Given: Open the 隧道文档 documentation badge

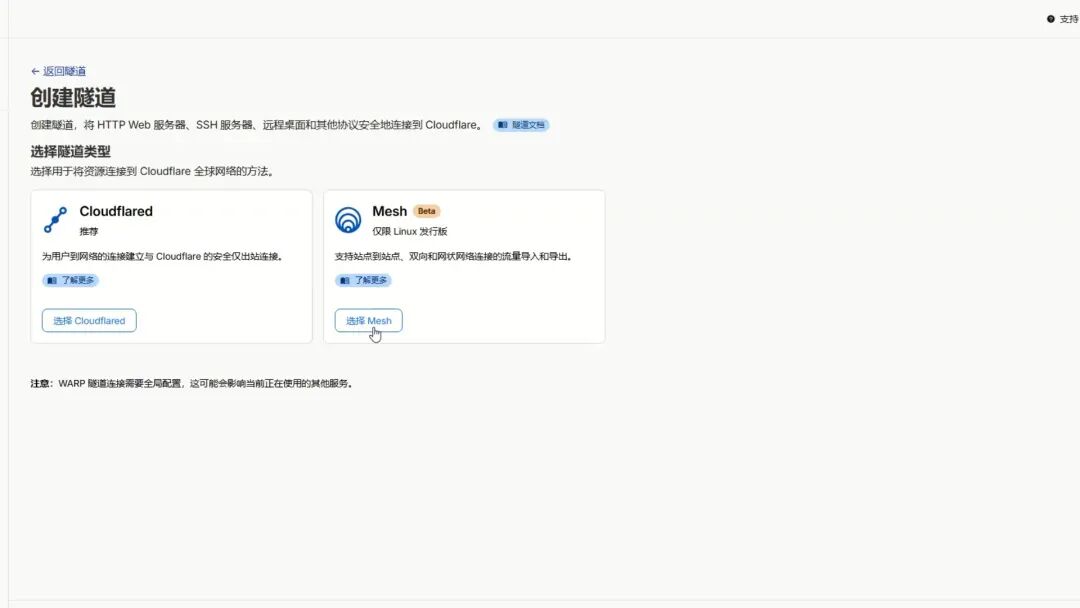Looking at the screenshot, I should point(521,125).
